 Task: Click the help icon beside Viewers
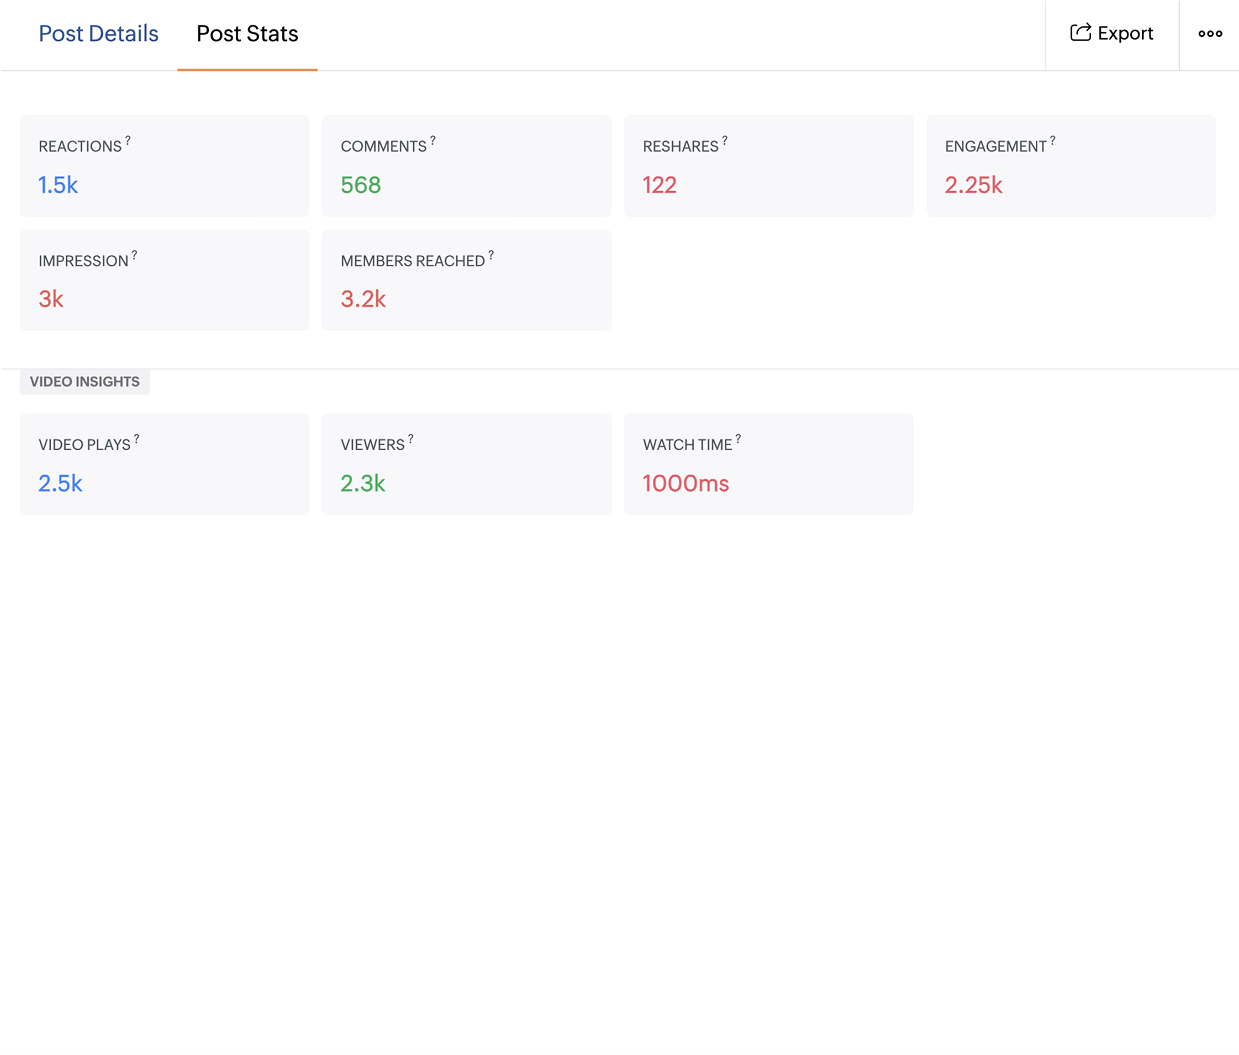[x=411, y=439]
